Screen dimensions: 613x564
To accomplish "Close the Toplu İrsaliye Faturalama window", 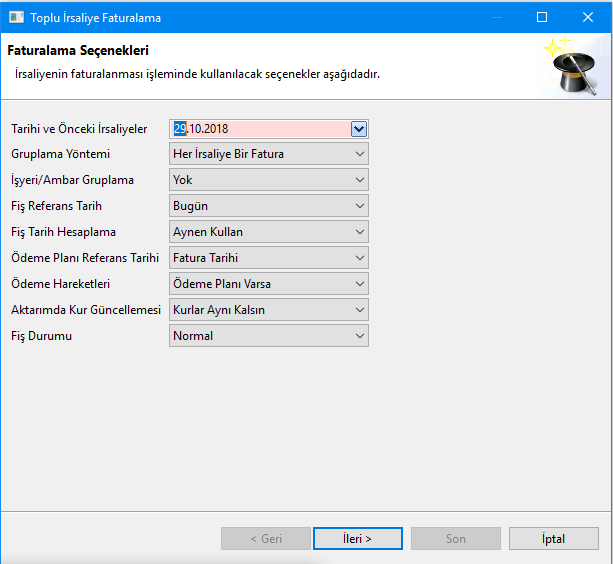I will pyautogui.click(x=588, y=17).
